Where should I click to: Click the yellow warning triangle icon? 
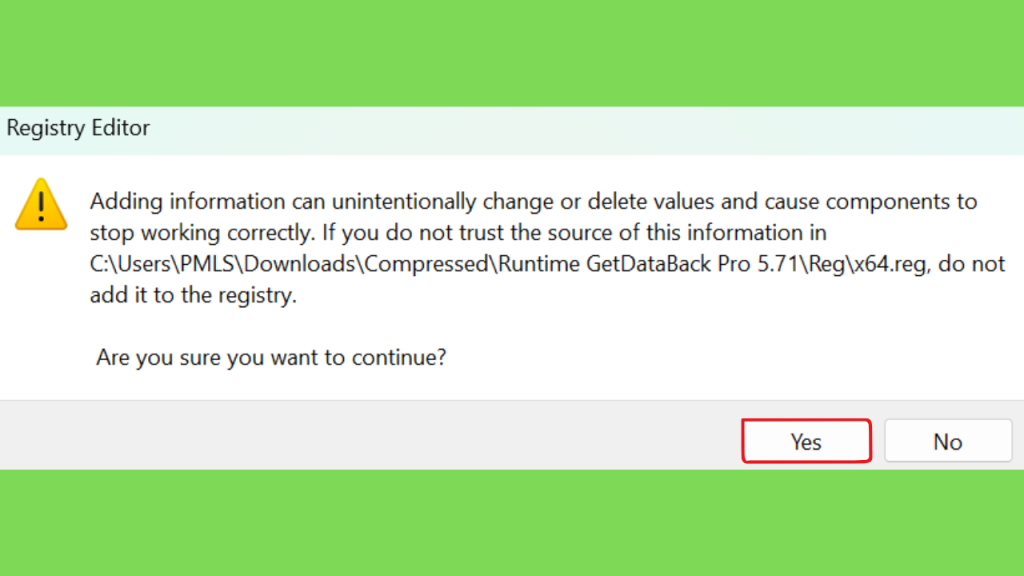[41, 204]
